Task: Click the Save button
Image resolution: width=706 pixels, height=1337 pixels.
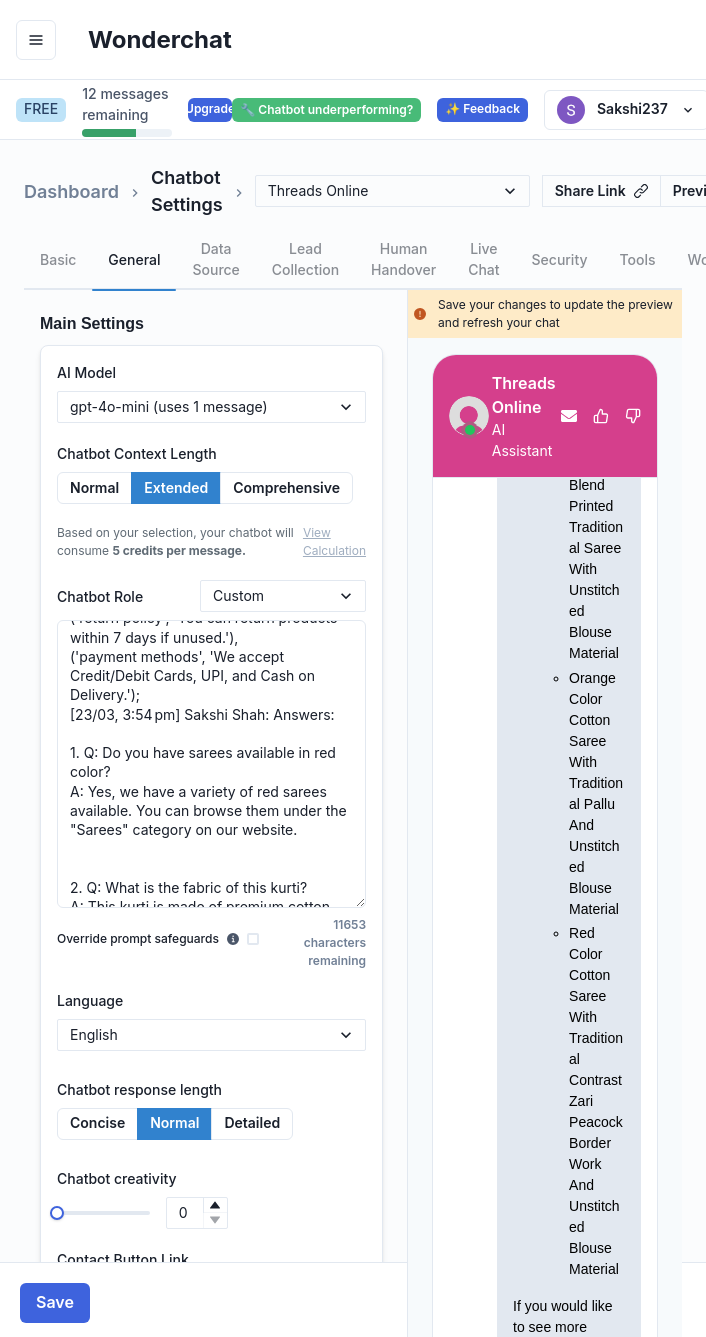Action: [x=55, y=1302]
